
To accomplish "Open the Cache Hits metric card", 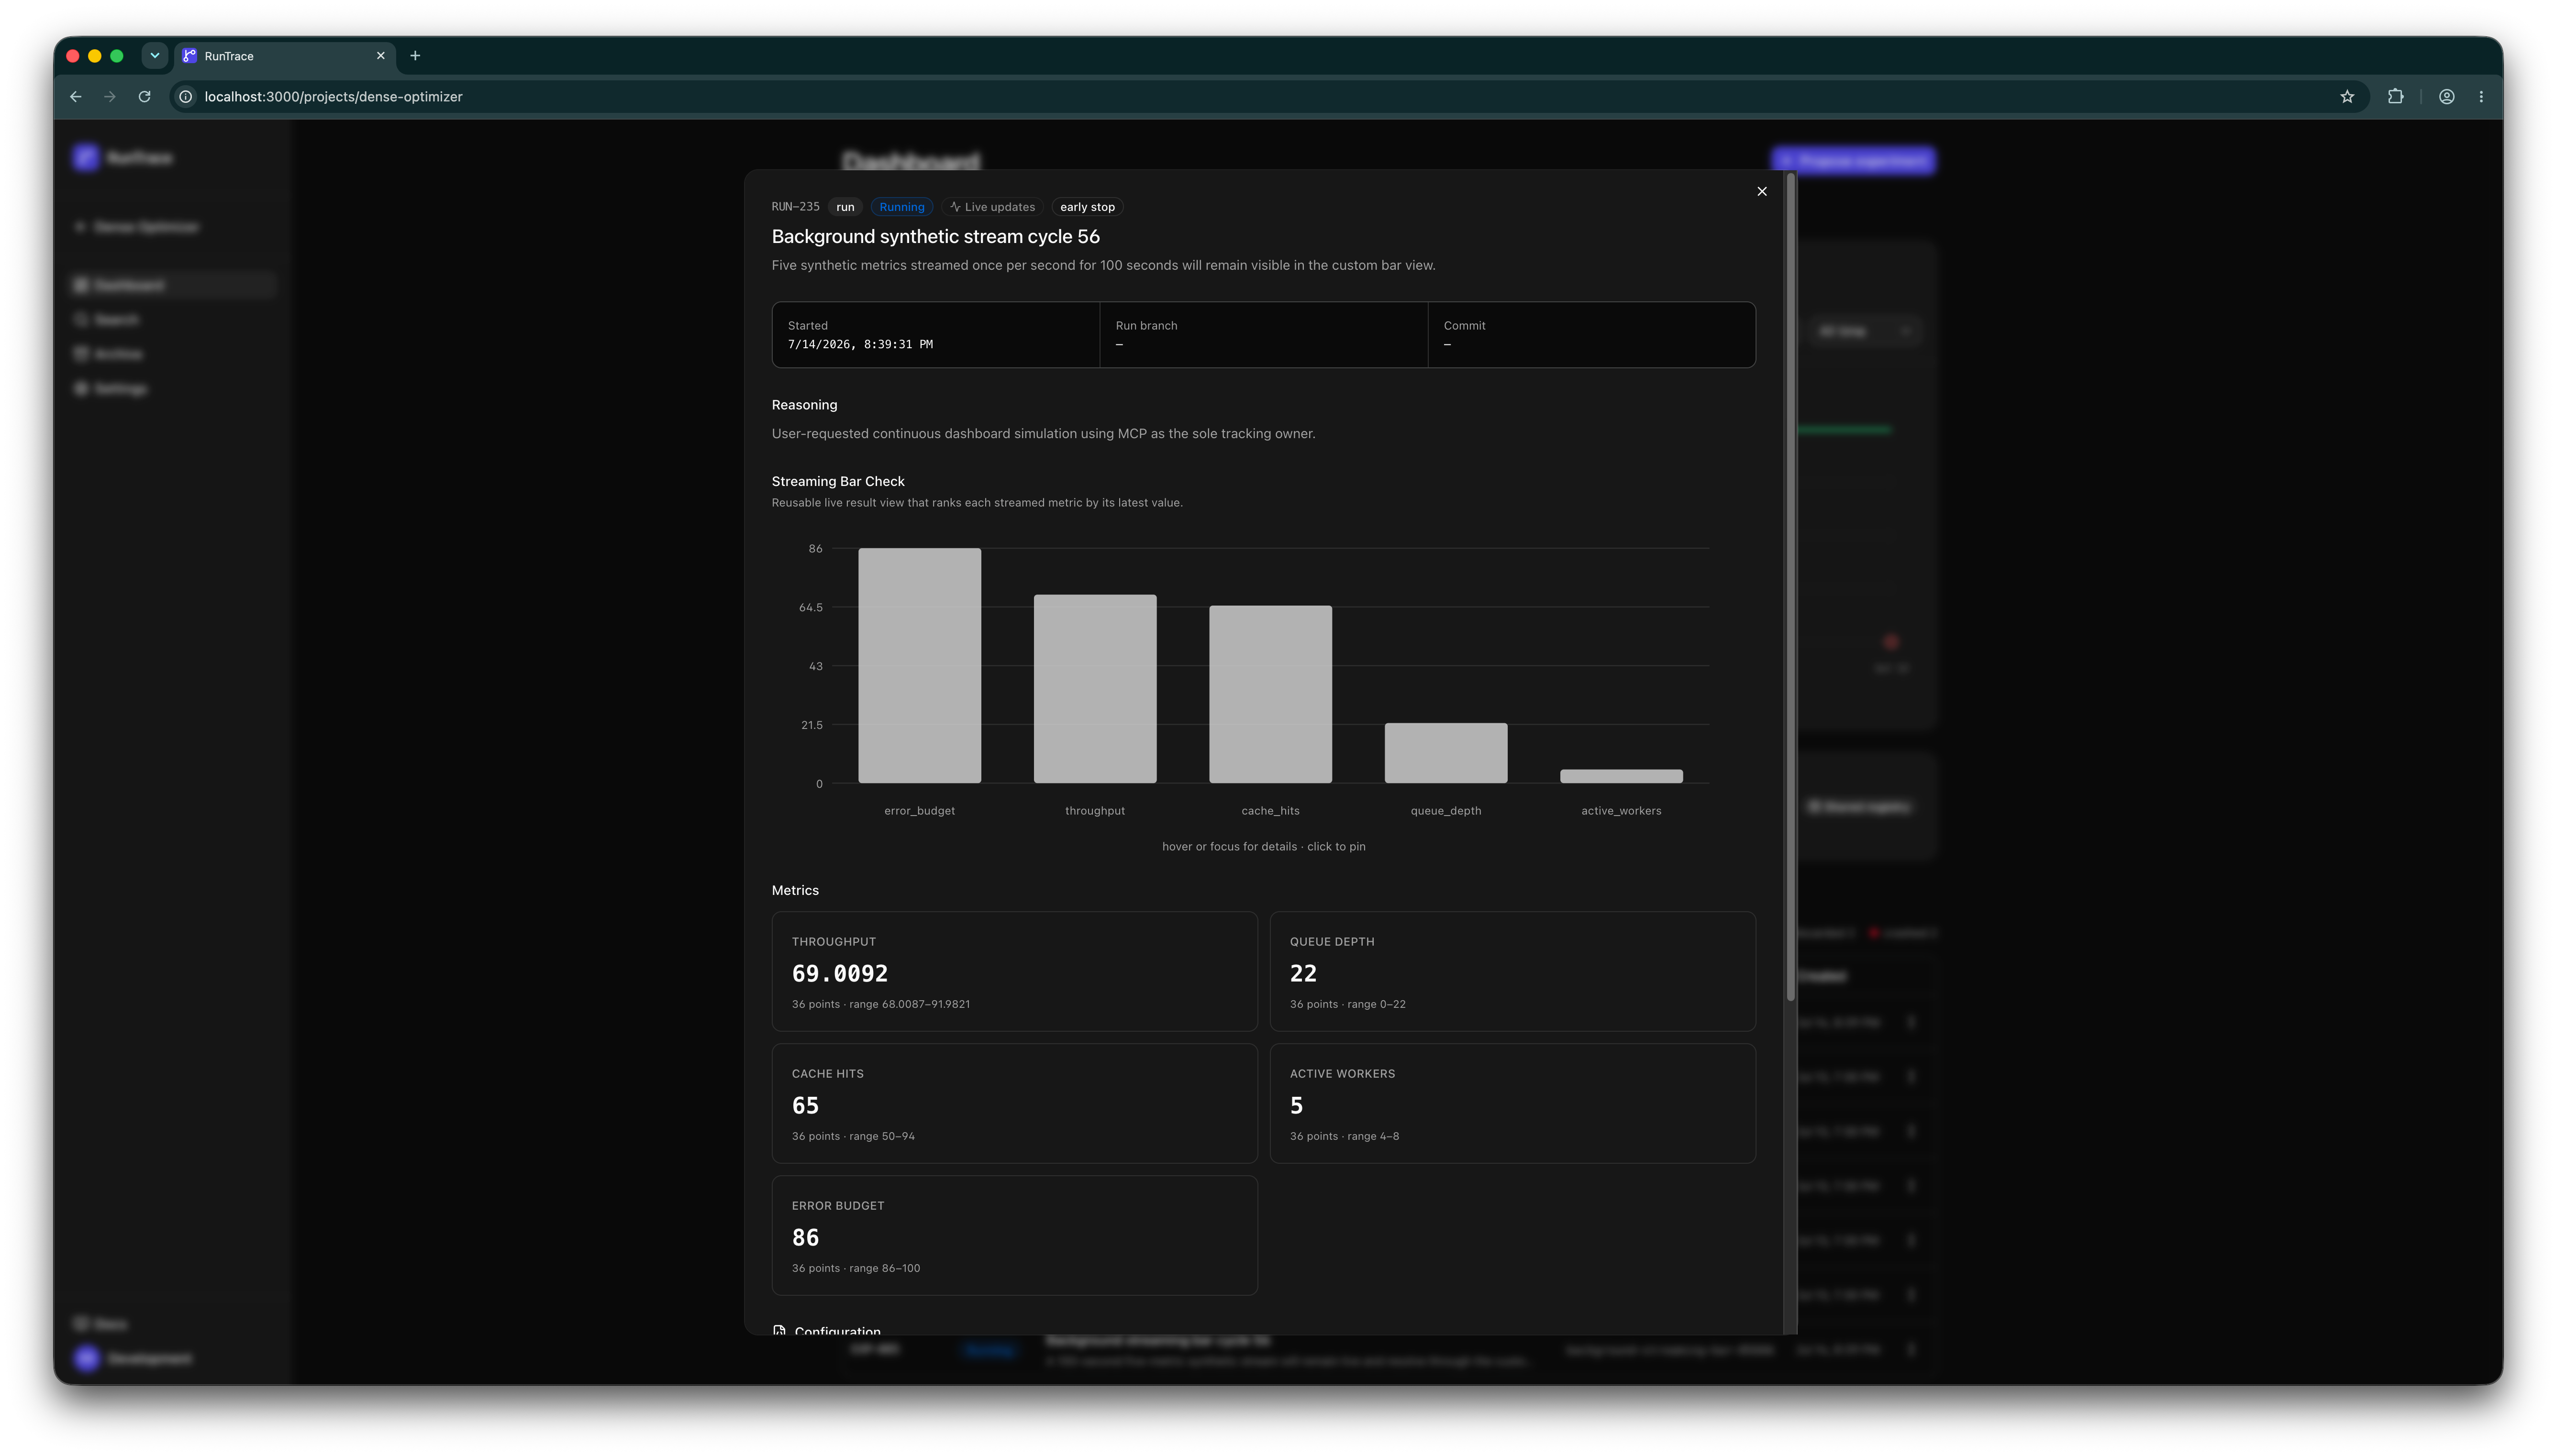I will click(1014, 1103).
